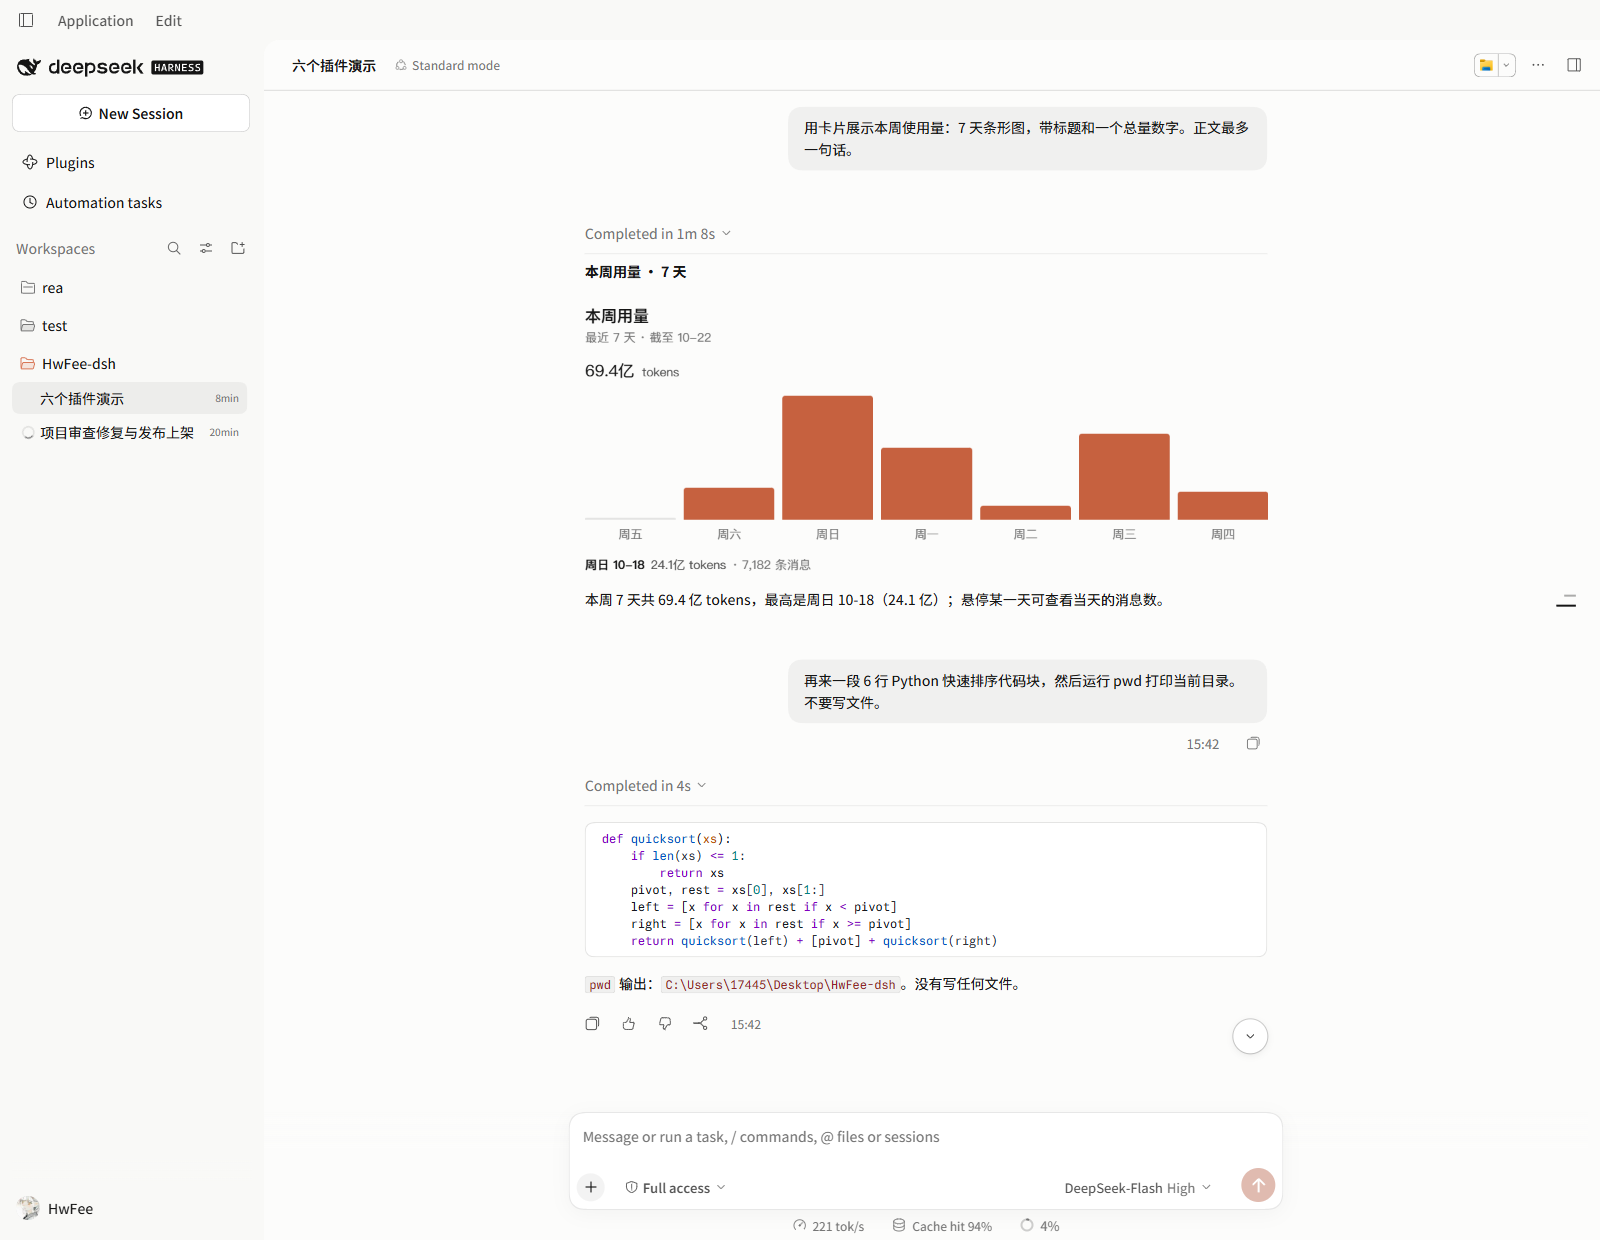This screenshot has height=1240, width=1600.
Task: Open the HwFee user profile
Action: pos(57,1208)
